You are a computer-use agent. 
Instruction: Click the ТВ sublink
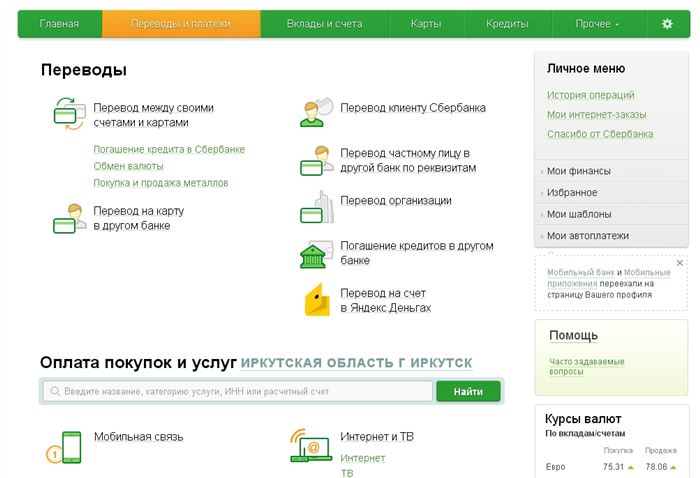(347, 473)
